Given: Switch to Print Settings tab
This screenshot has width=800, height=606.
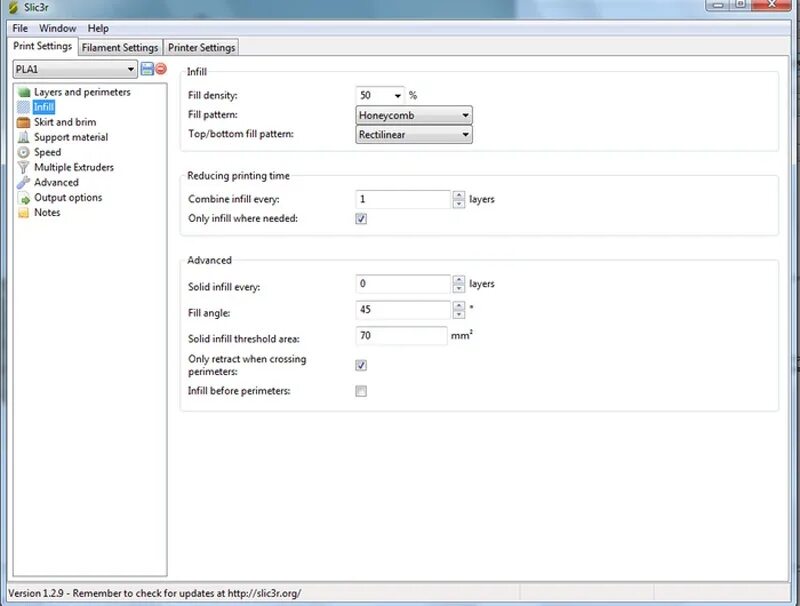Looking at the screenshot, I should click(x=42, y=46).
